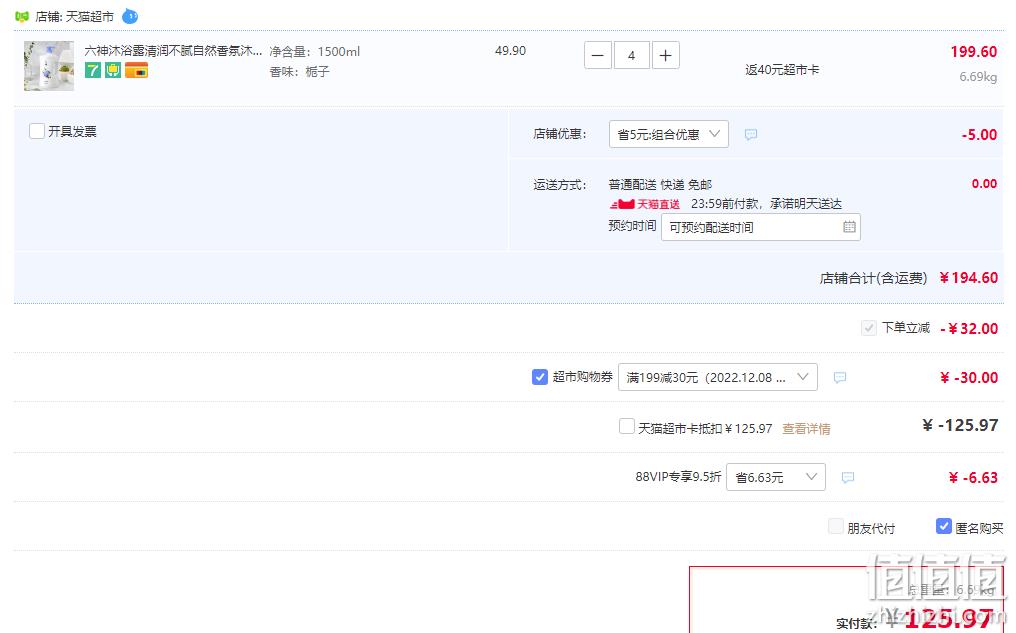Viewport: 1016px width, 633px height.
Task: Tick the 朋友代付 checkbox
Action: [836, 527]
